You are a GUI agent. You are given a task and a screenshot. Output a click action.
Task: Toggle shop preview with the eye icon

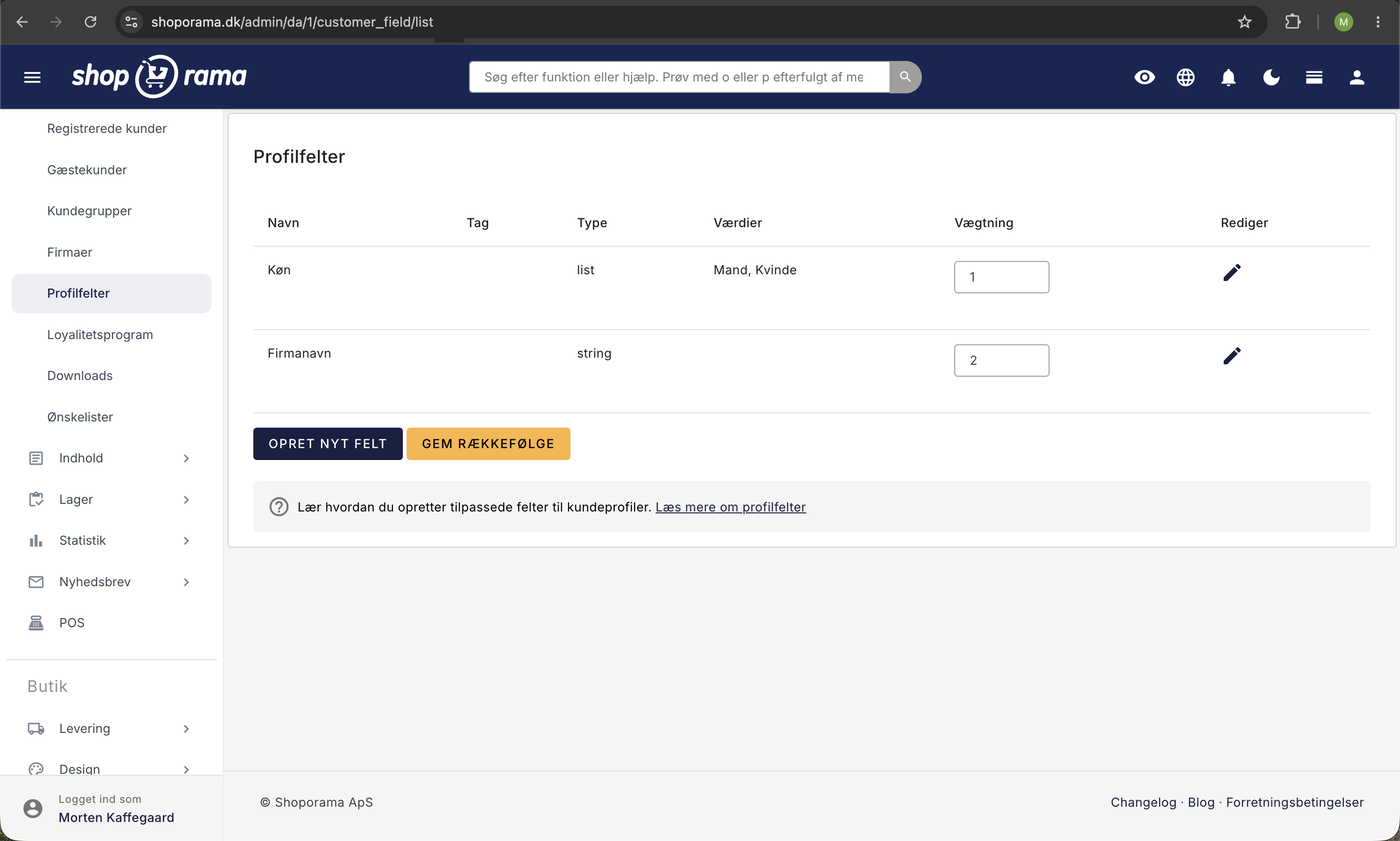click(1145, 77)
